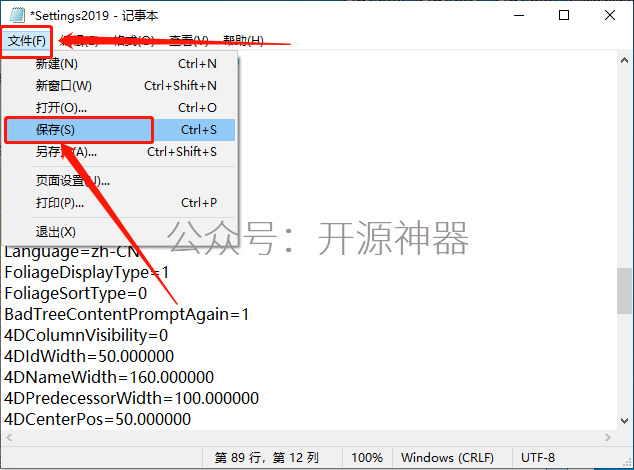Select 另存为(A)... menu entry
This screenshot has width=634, height=470.
coord(120,152)
